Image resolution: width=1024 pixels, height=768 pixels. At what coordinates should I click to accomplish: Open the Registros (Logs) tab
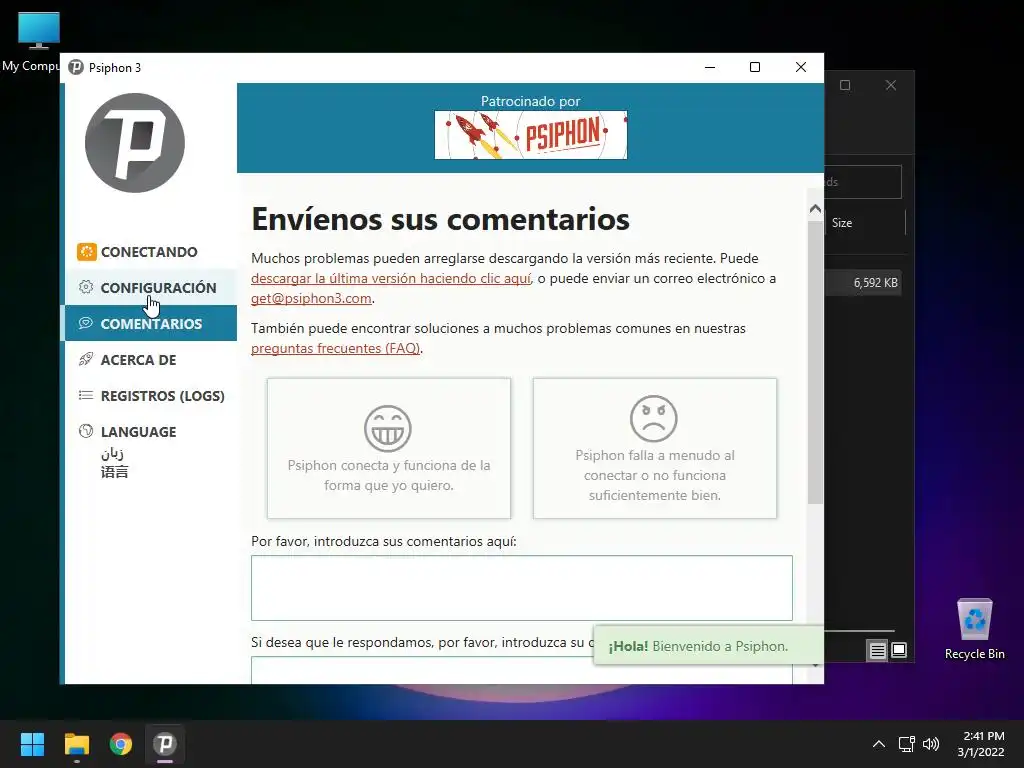point(151,396)
